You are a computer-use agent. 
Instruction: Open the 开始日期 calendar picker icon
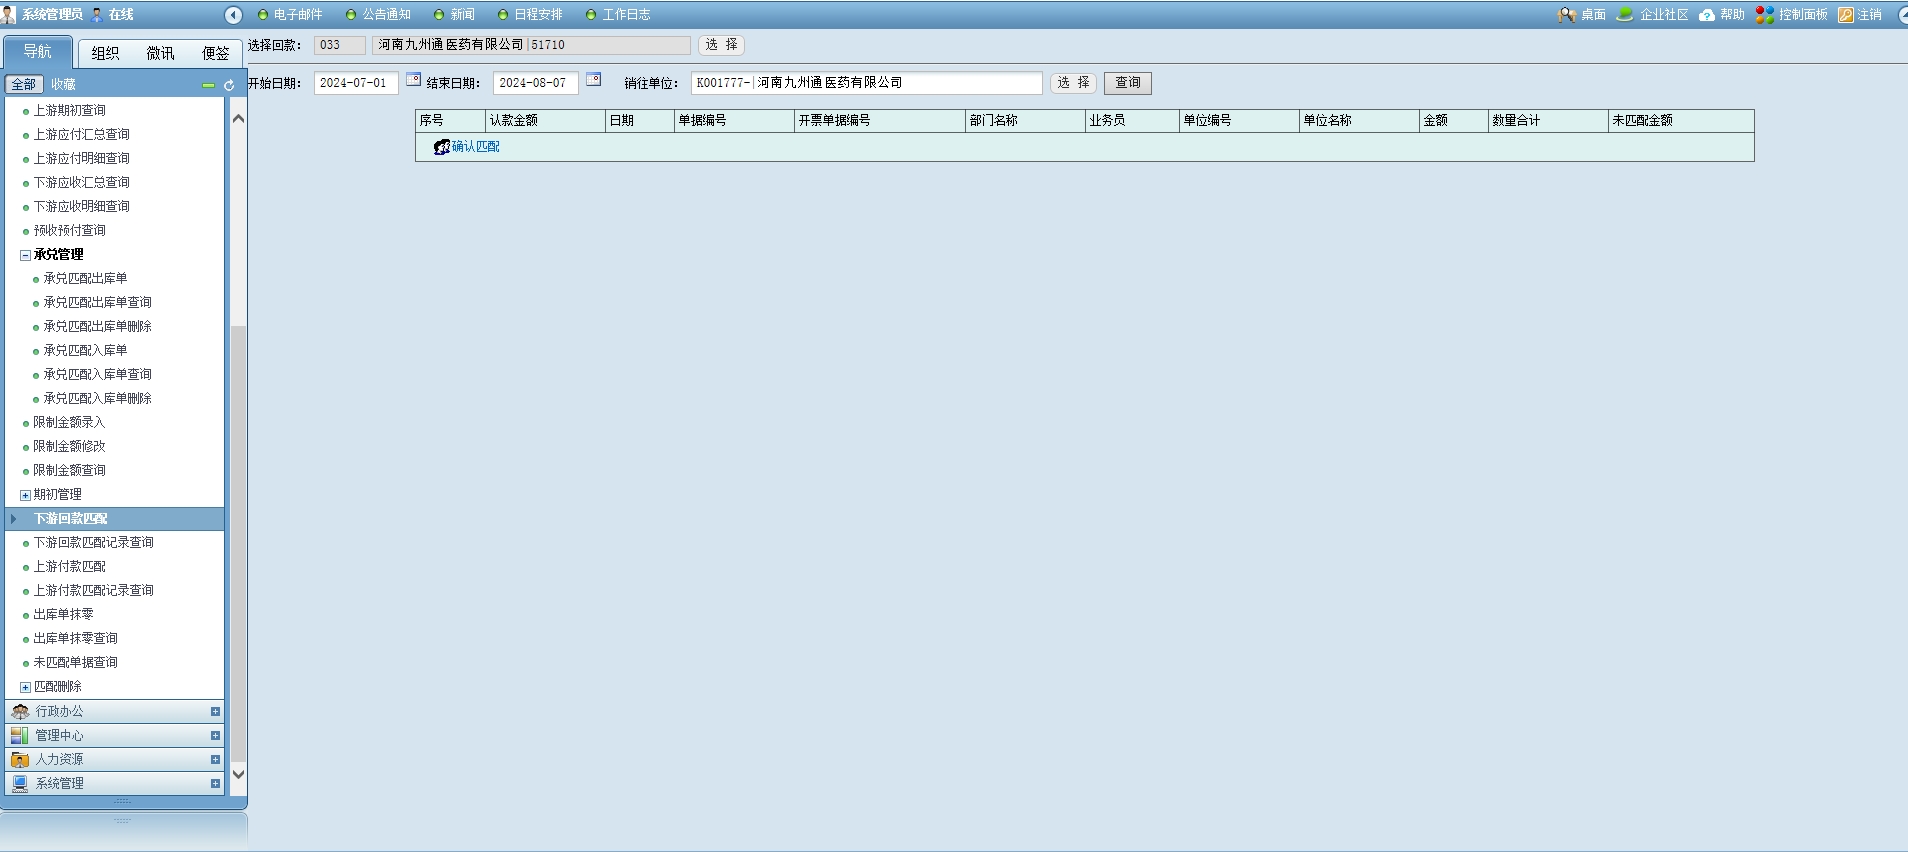413,80
